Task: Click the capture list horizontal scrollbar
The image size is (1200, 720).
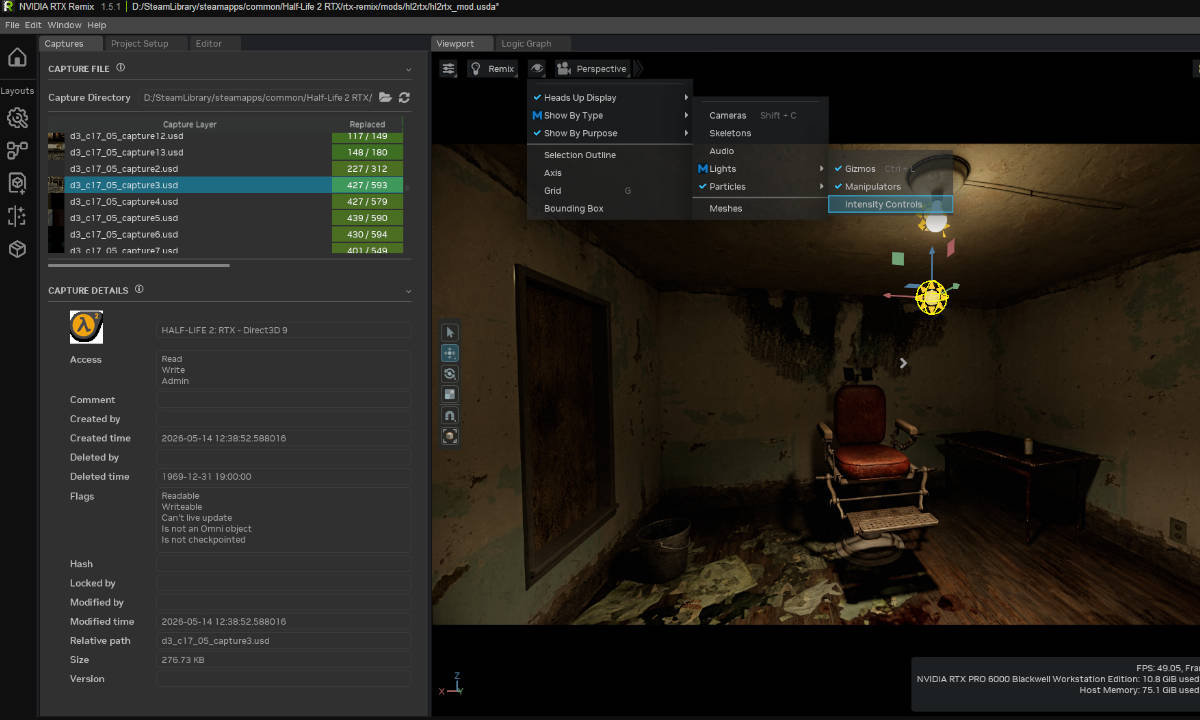Action: click(139, 265)
